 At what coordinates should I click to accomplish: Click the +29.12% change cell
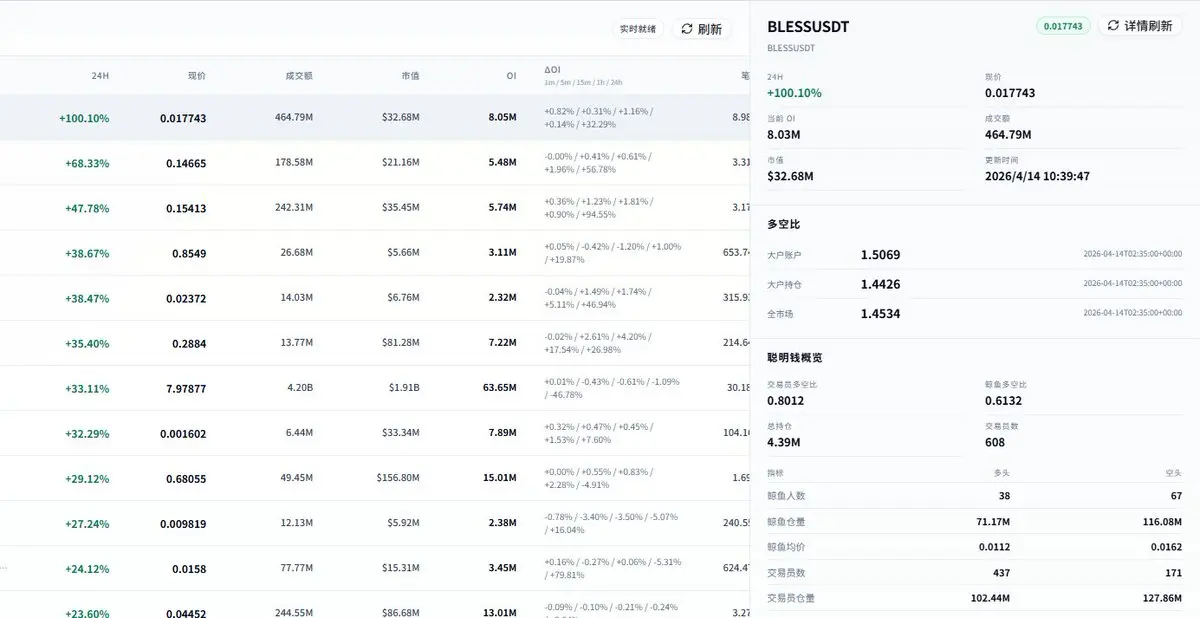(87, 479)
